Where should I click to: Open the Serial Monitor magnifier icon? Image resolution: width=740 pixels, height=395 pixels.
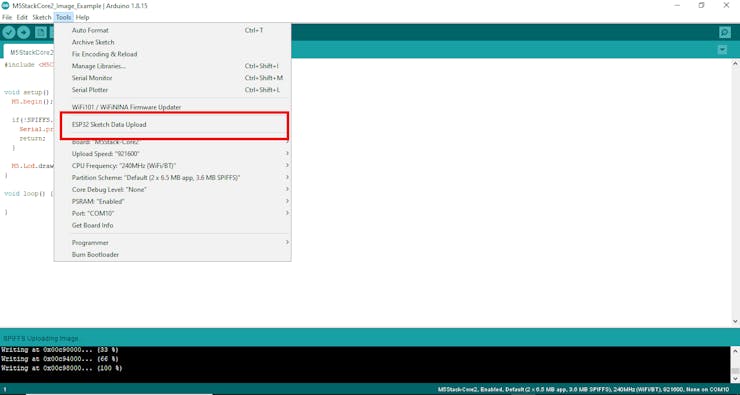(x=724, y=32)
